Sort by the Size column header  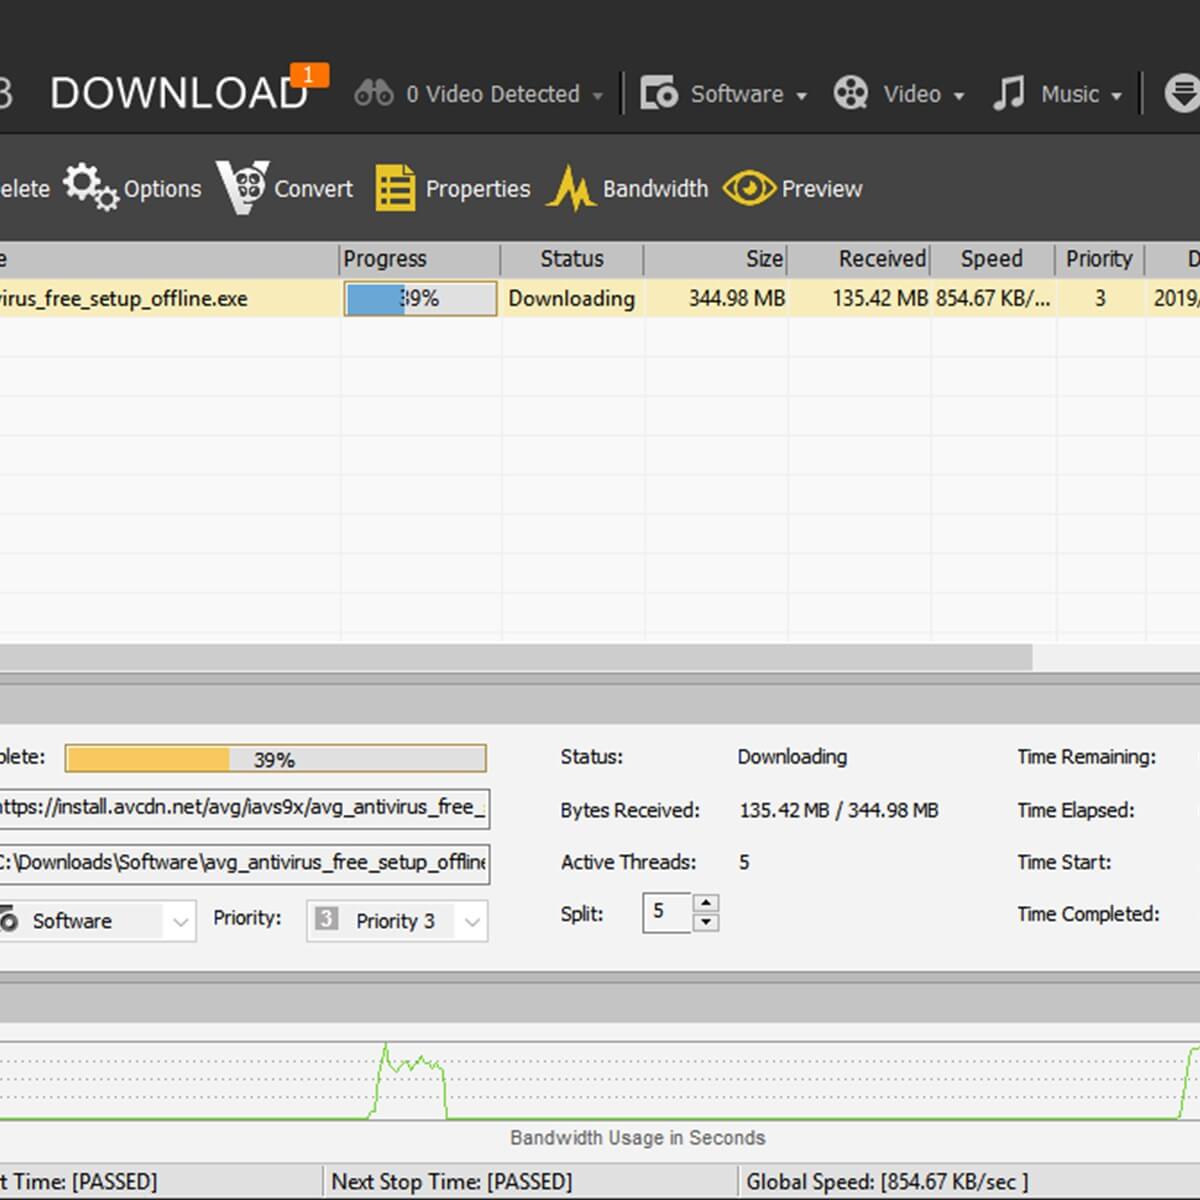click(x=716, y=259)
